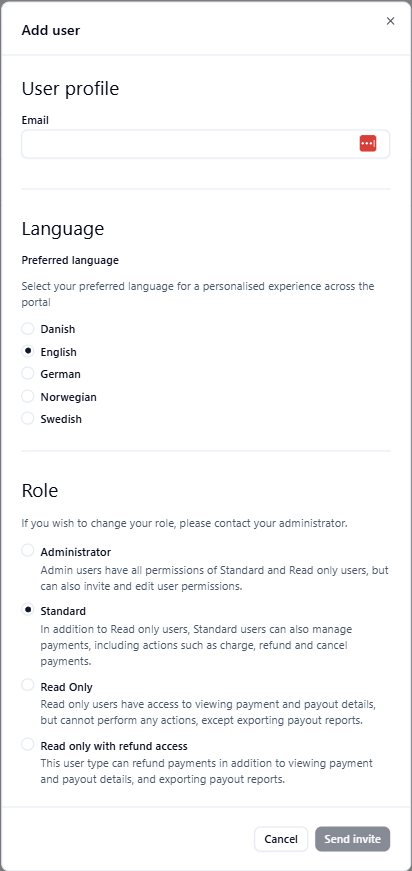Select Swedish radio button
Screen dimensions: 412x871
click(x=28, y=419)
